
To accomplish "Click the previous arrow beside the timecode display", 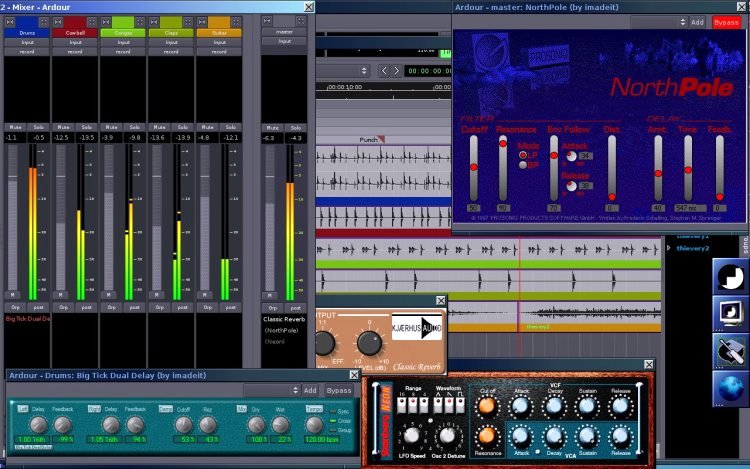I will (384, 71).
